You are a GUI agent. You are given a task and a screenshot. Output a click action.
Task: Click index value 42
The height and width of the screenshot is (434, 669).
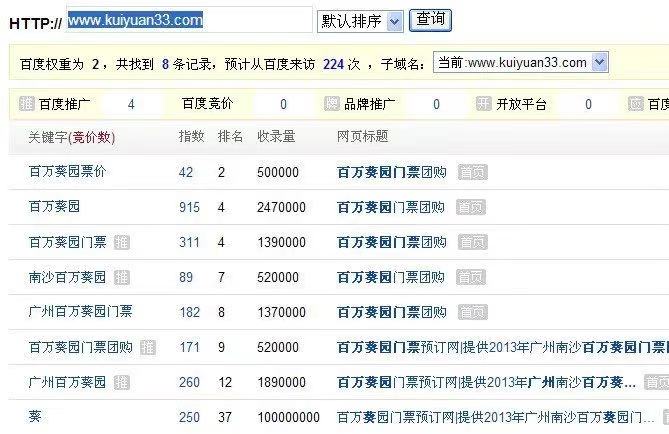(186, 172)
